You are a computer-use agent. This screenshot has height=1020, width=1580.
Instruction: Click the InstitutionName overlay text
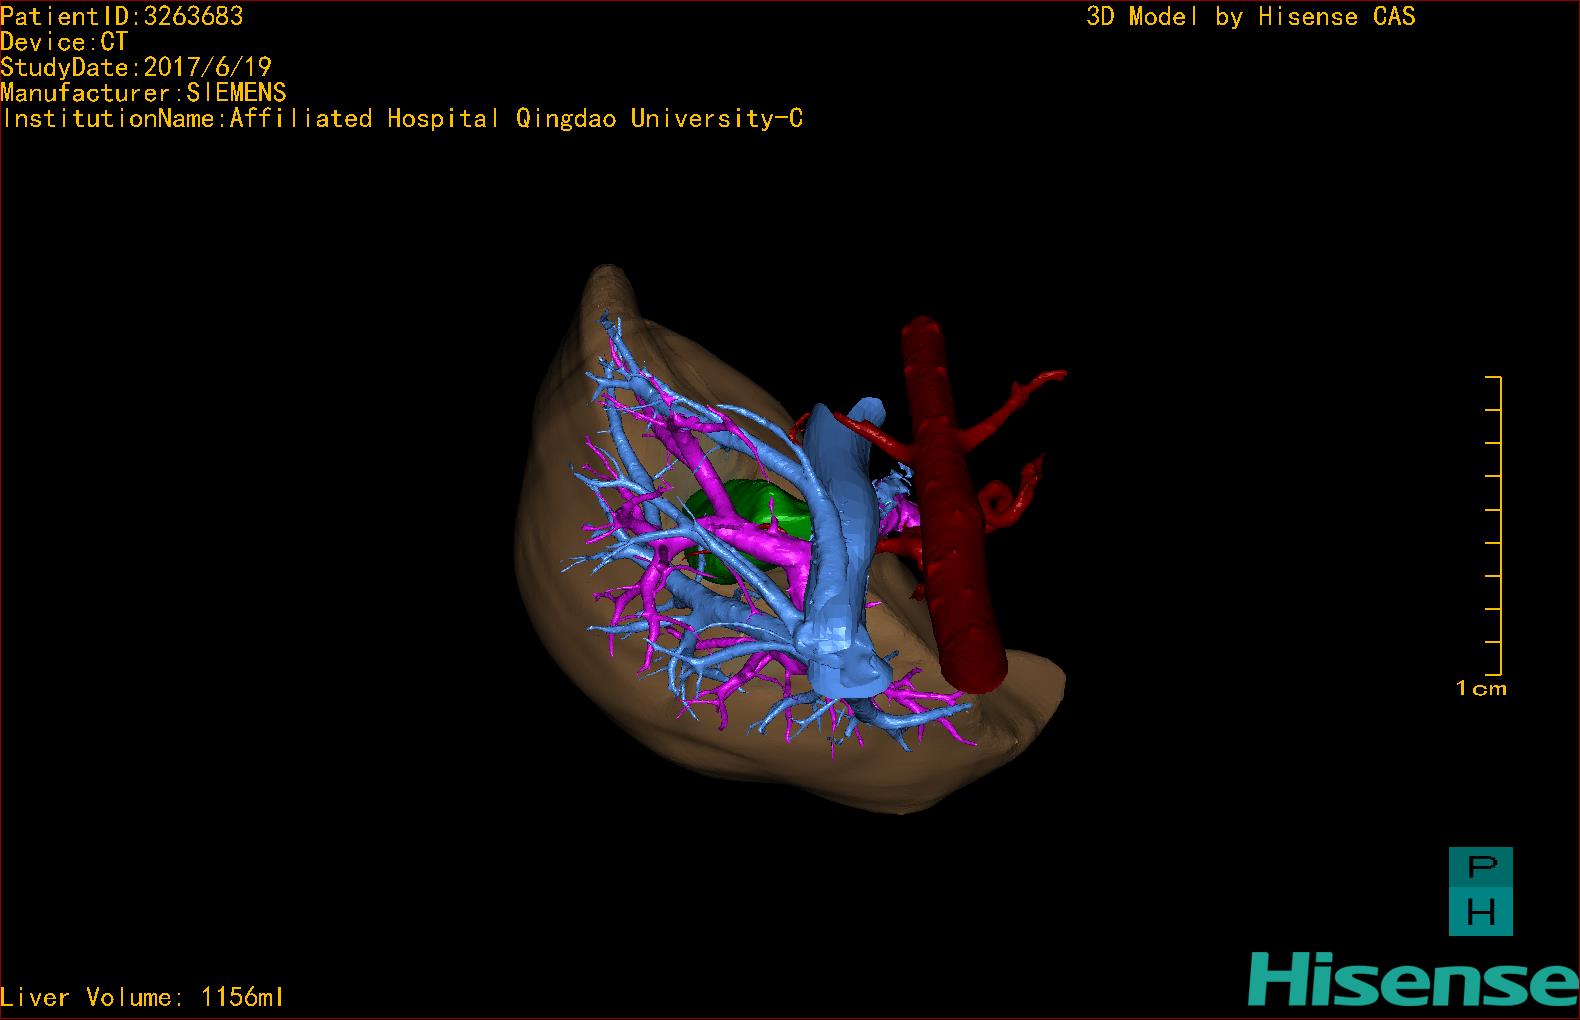point(402,118)
